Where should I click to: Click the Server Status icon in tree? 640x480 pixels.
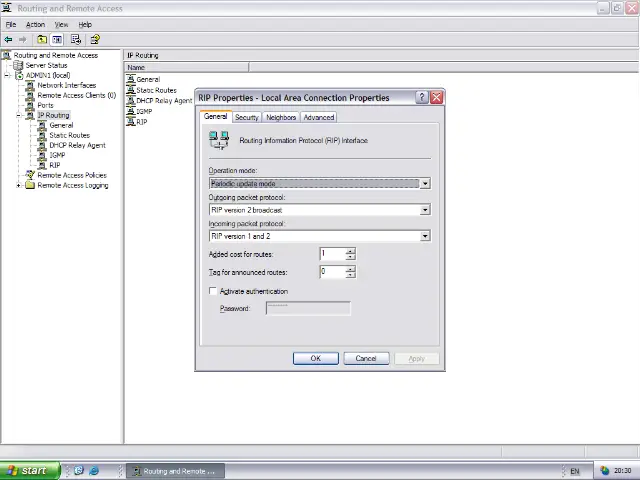18,65
